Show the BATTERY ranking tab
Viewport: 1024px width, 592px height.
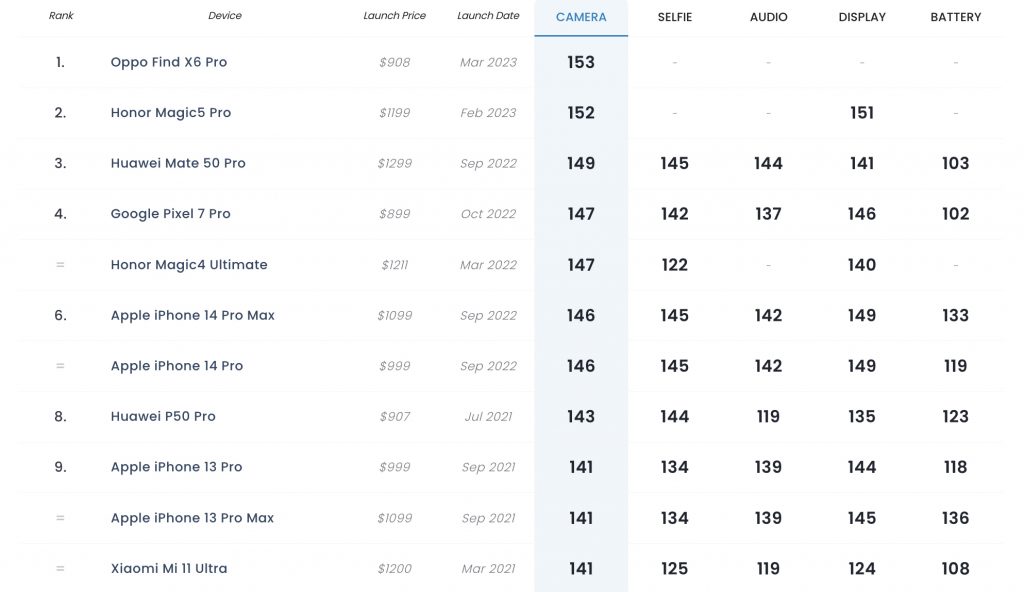pyautogui.click(x=955, y=17)
